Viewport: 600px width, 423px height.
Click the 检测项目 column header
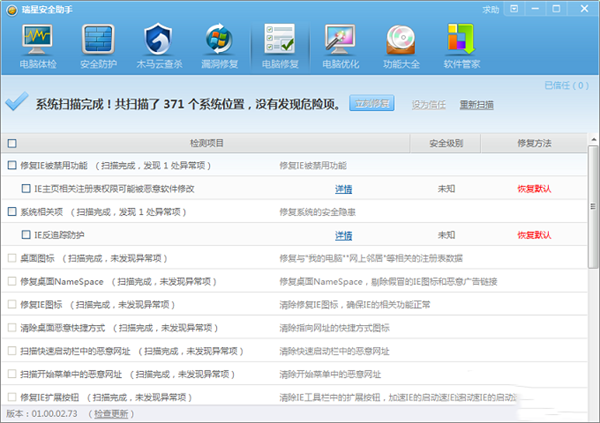(207, 143)
